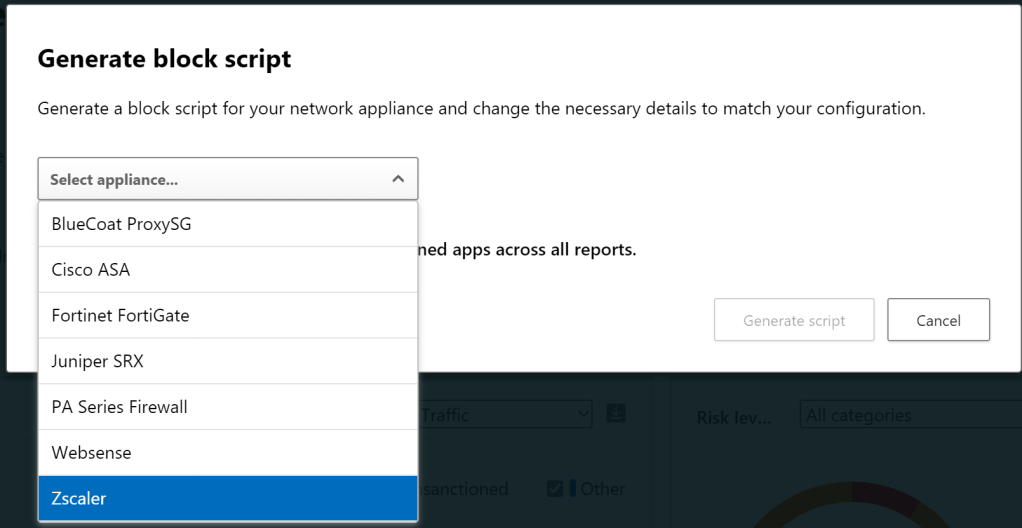Click the Risk level label
The width and height of the screenshot is (1022, 528).
733,417
